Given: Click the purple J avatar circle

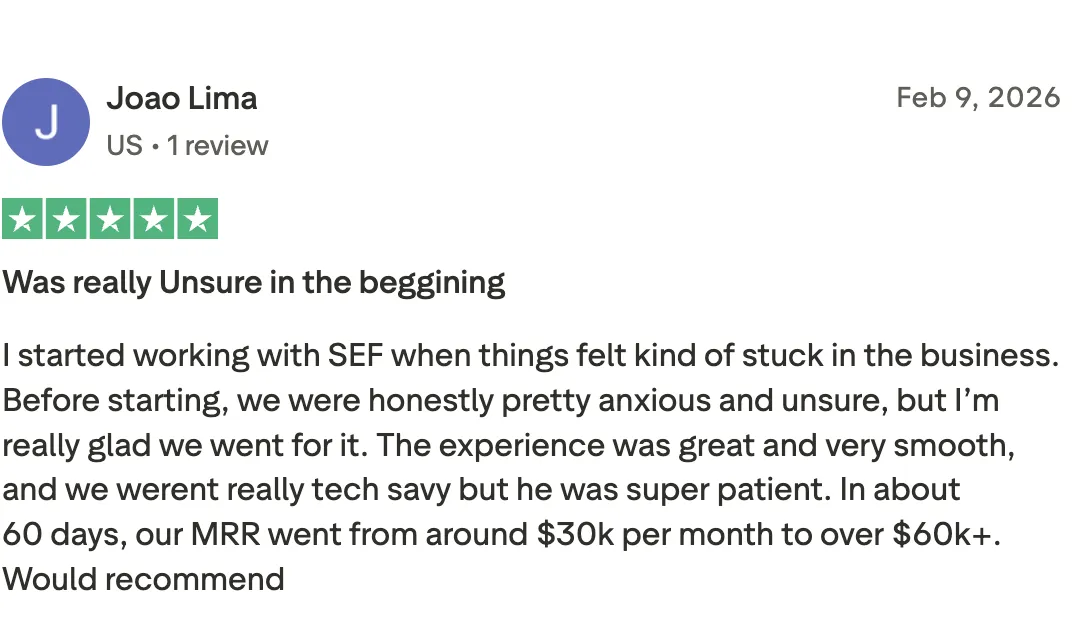Looking at the screenshot, I should click(x=46, y=122).
